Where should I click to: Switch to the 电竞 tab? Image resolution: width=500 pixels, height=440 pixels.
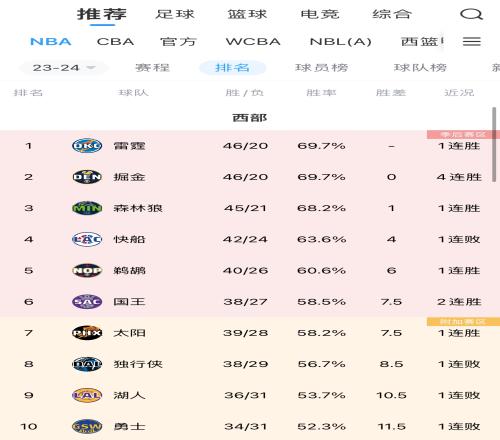(x=320, y=14)
